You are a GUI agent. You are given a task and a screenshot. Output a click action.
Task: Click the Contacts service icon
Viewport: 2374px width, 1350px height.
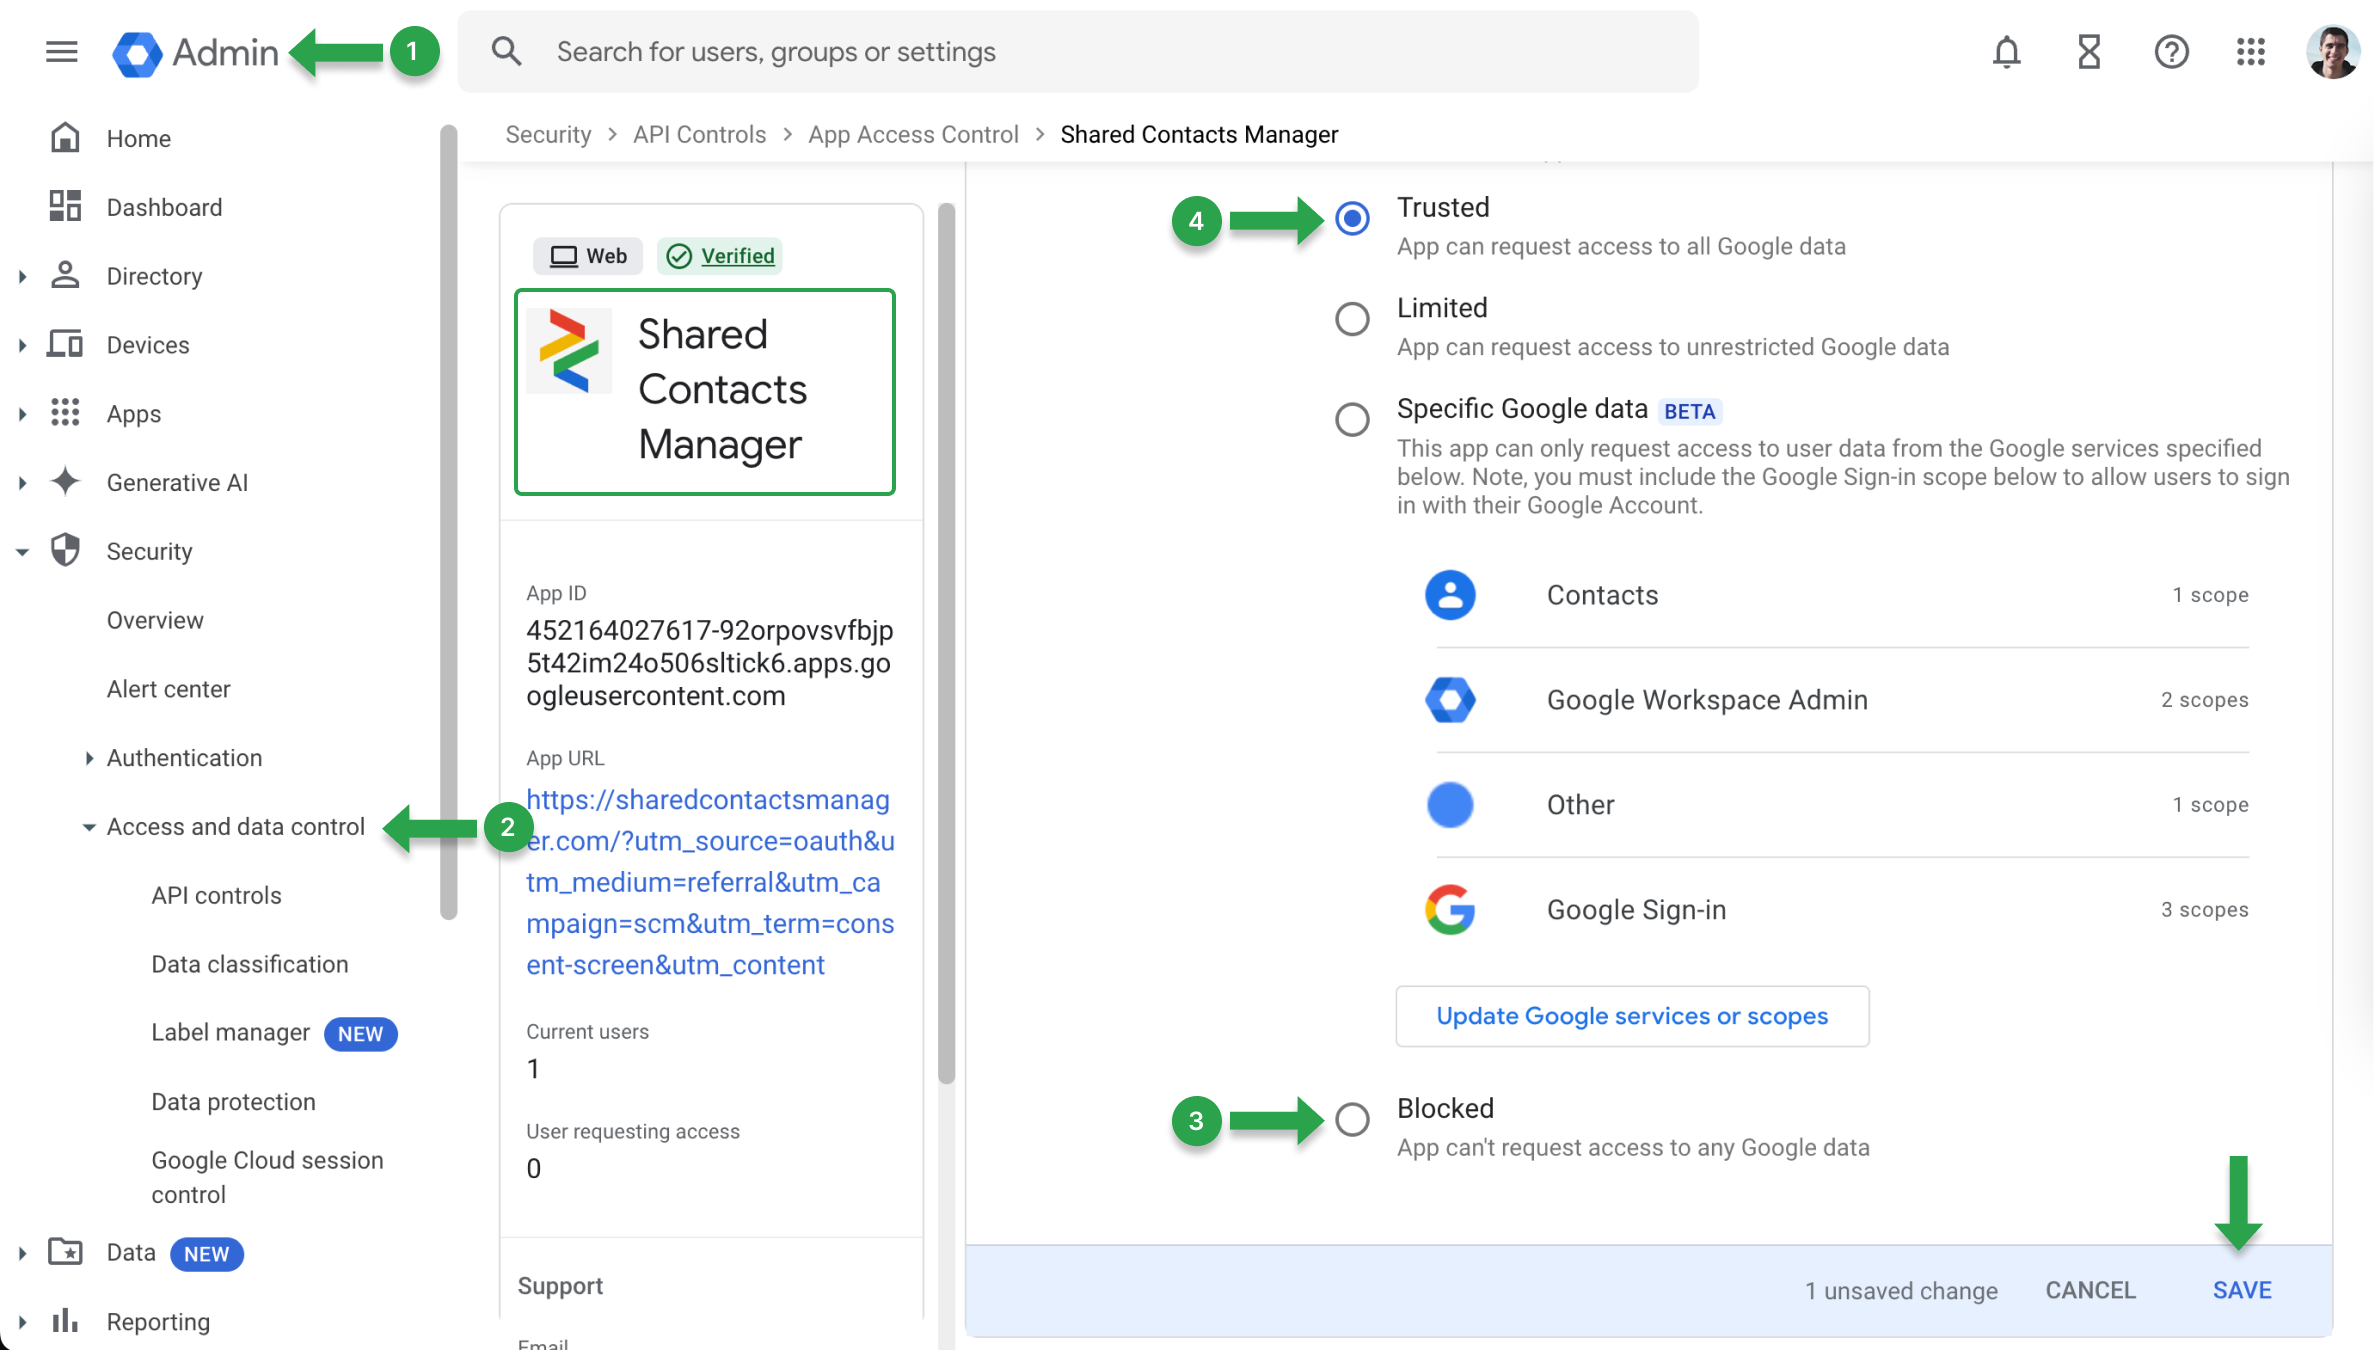point(1450,595)
